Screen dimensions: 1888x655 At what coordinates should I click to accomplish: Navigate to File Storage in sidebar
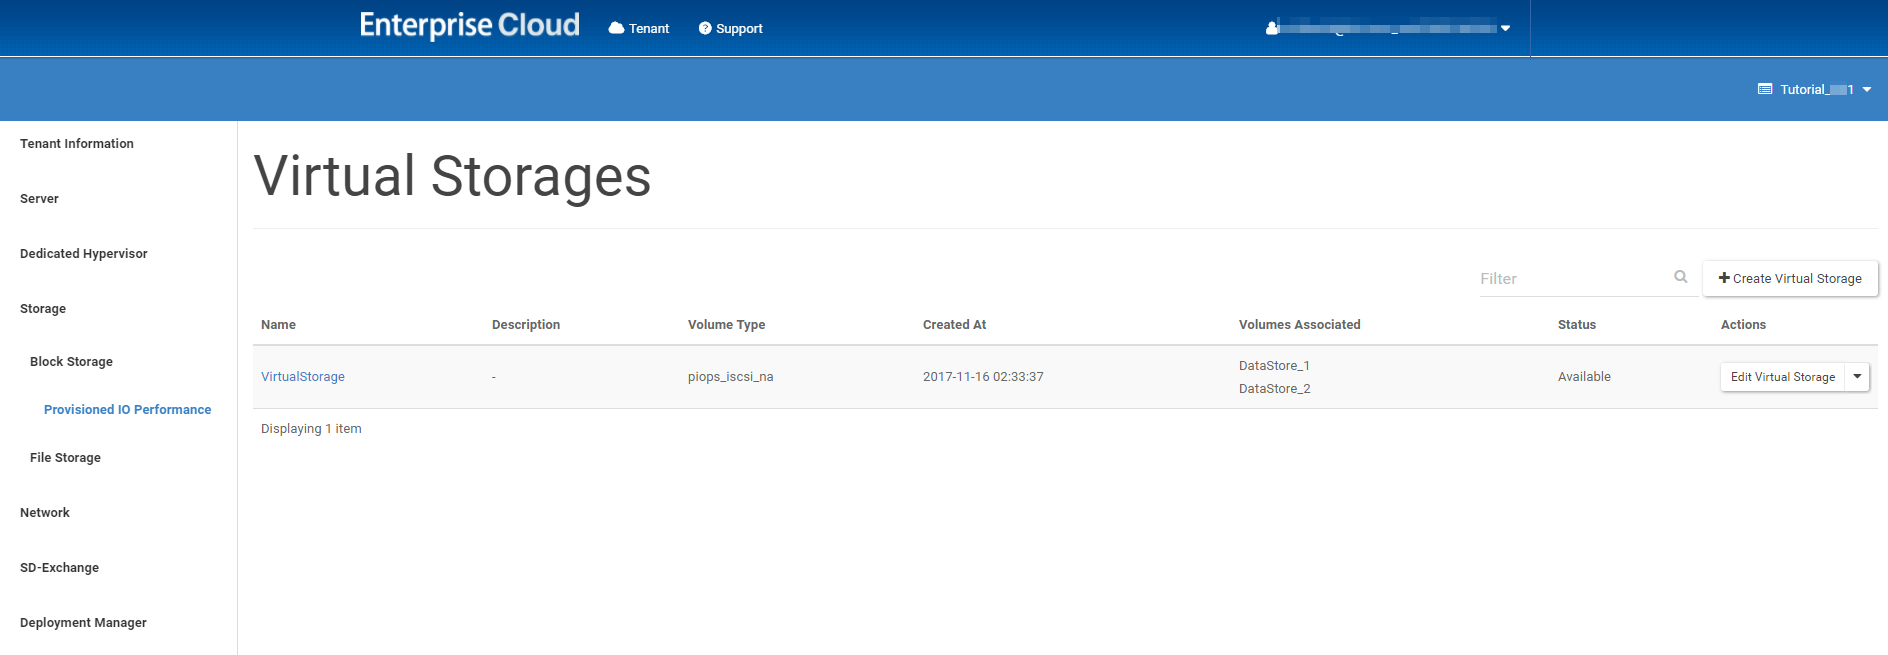[x=65, y=458]
